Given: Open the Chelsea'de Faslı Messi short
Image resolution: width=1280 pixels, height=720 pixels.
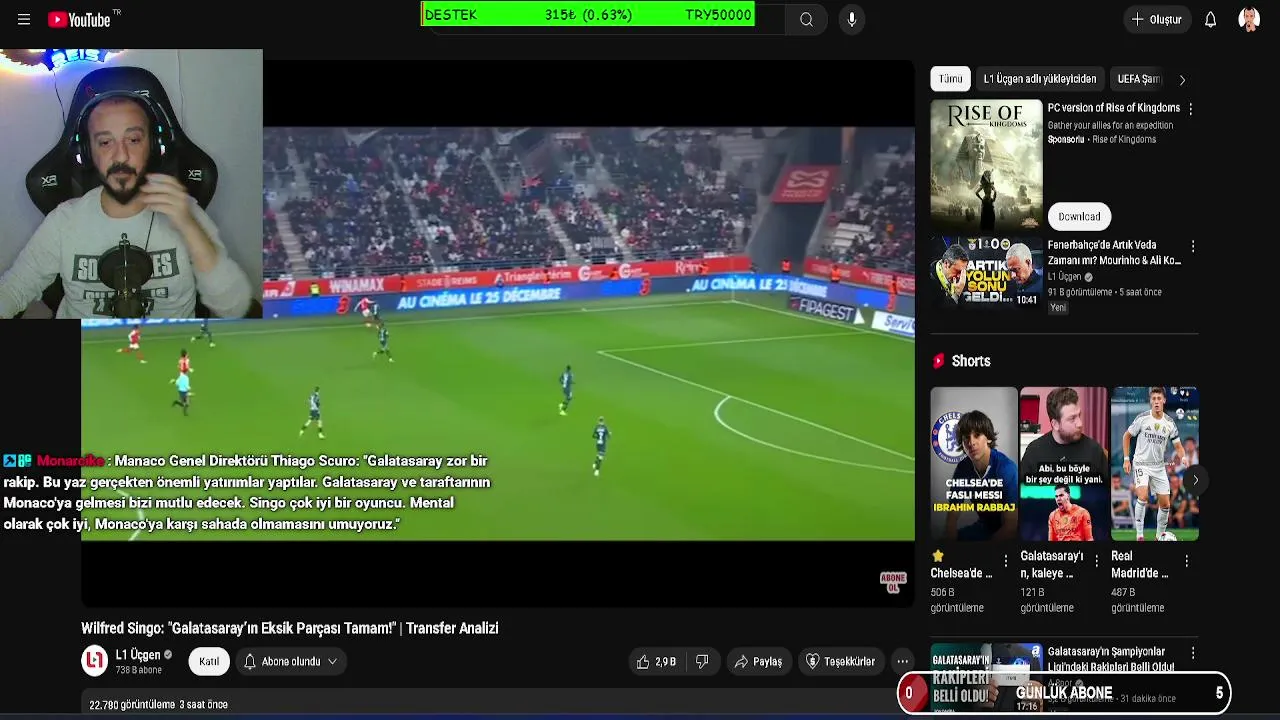Looking at the screenshot, I should point(974,464).
